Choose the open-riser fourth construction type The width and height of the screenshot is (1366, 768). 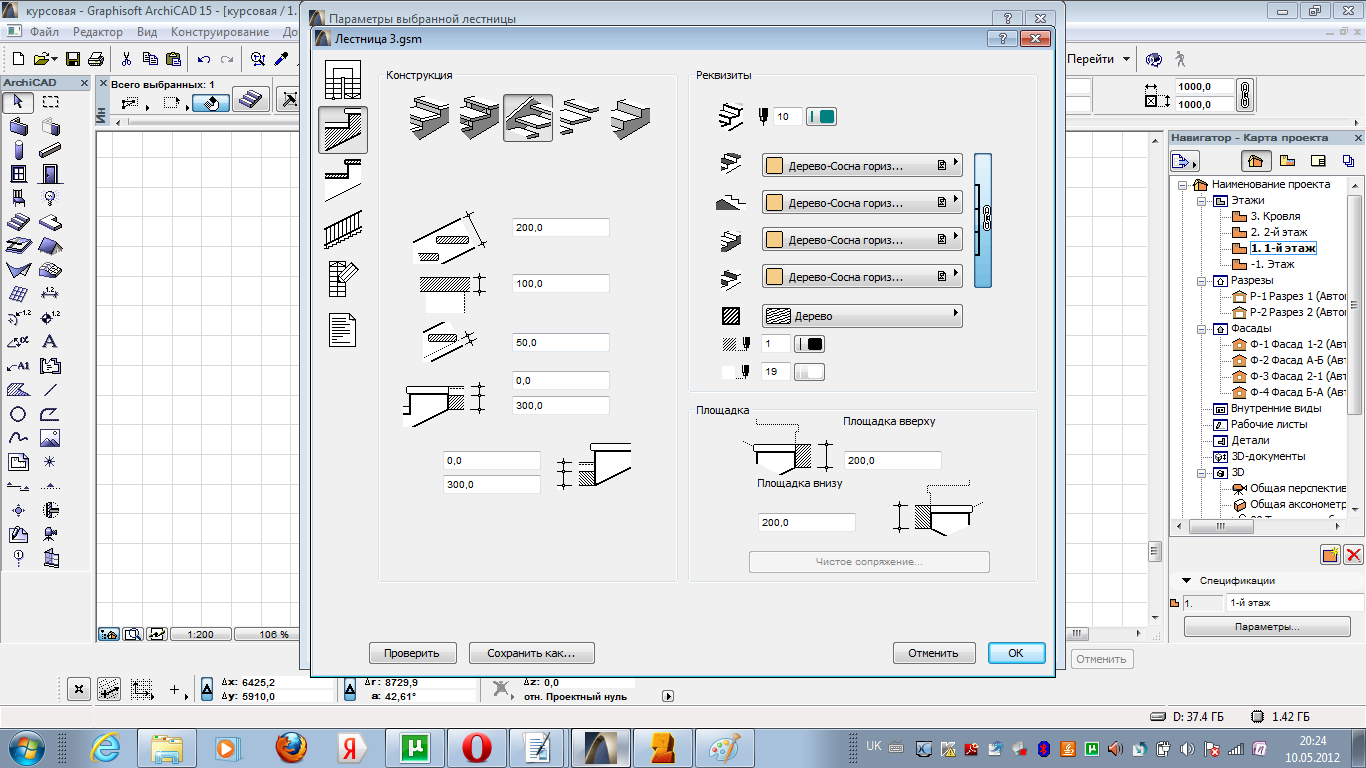(580, 118)
